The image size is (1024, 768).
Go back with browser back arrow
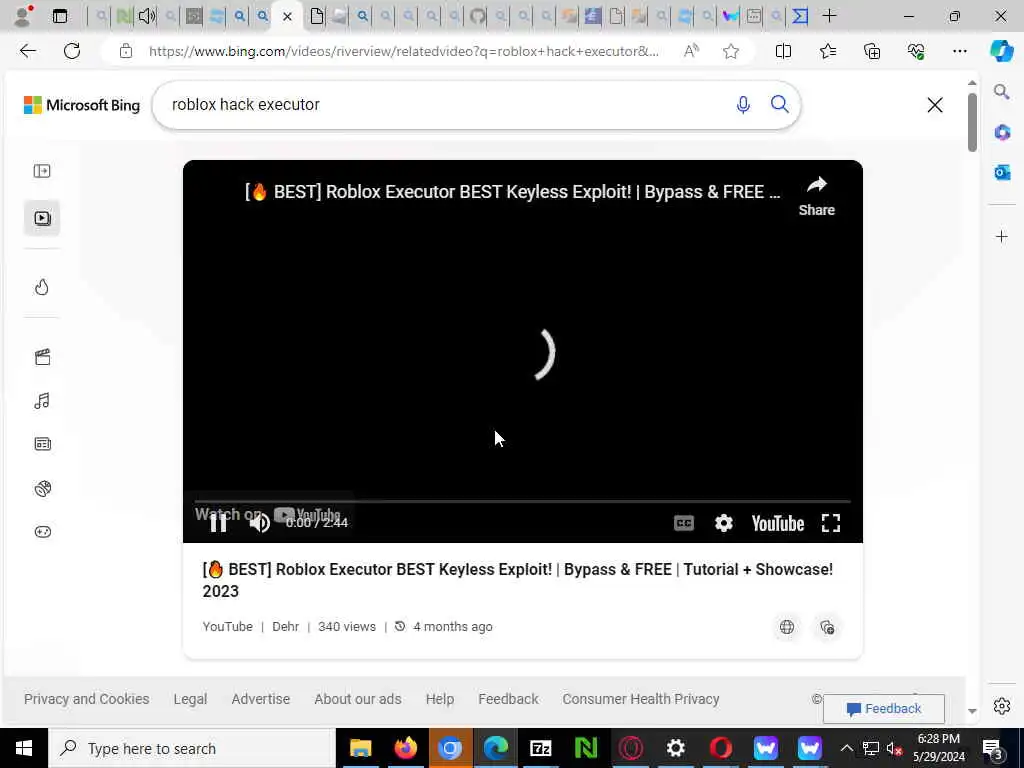[x=27, y=51]
